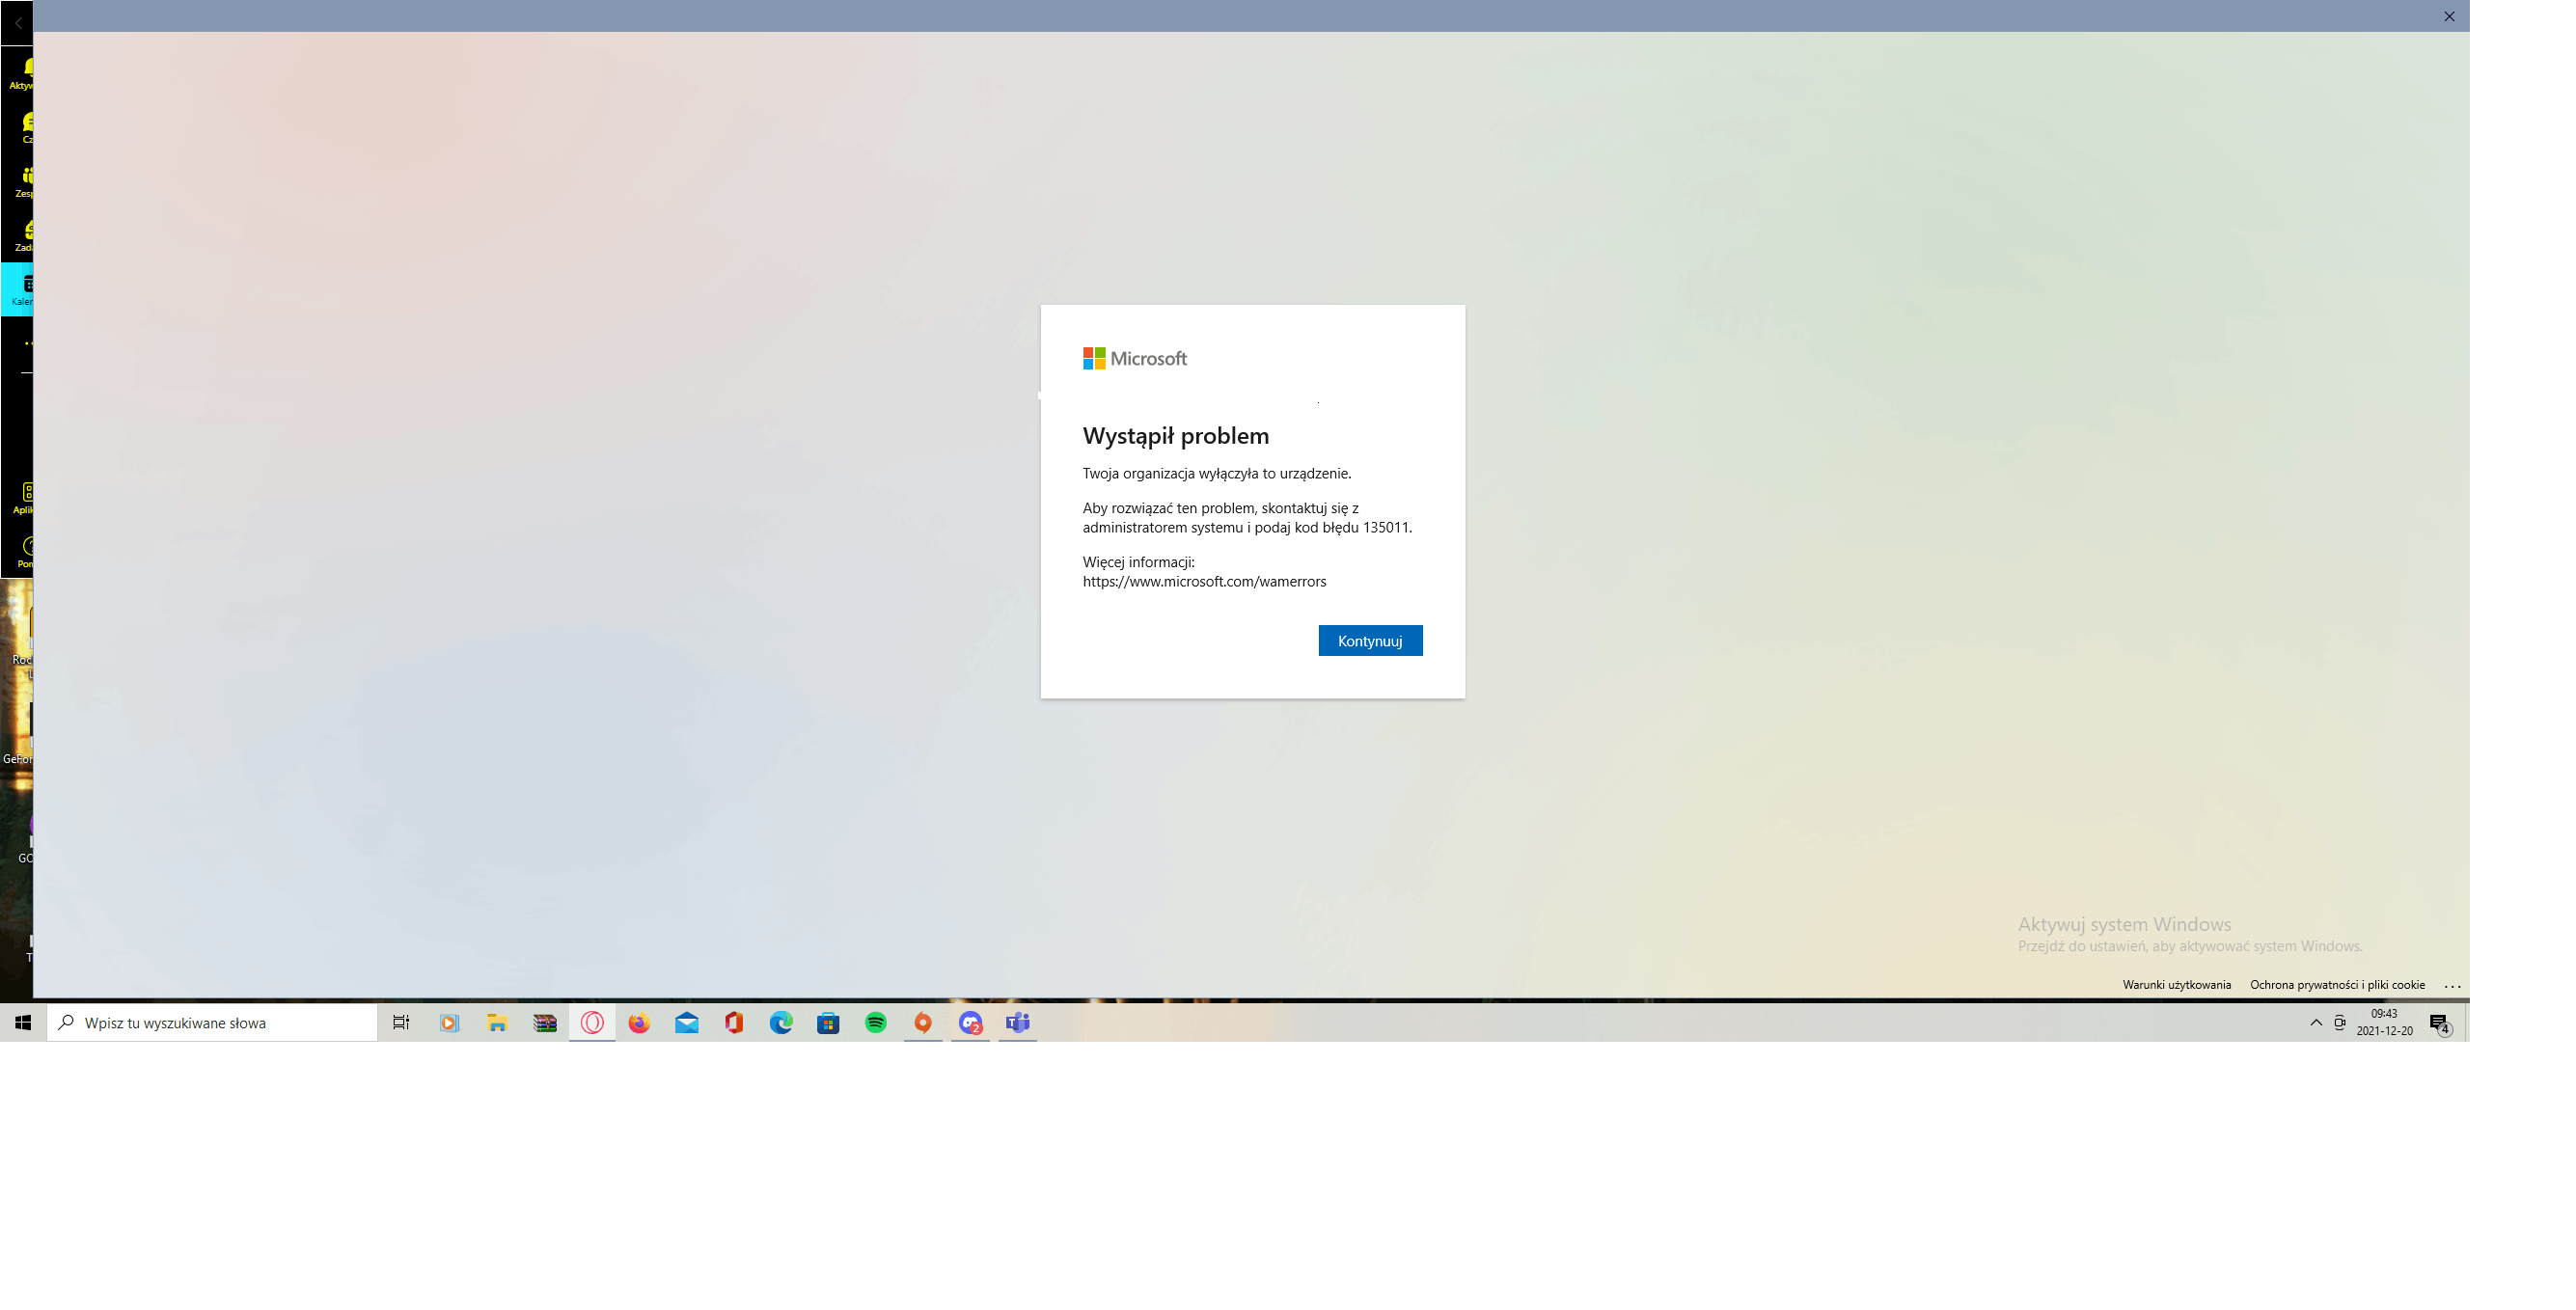Show hidden system tray icons
Screen dimensions: 2576x1310
click(x=2316, y=1022)
